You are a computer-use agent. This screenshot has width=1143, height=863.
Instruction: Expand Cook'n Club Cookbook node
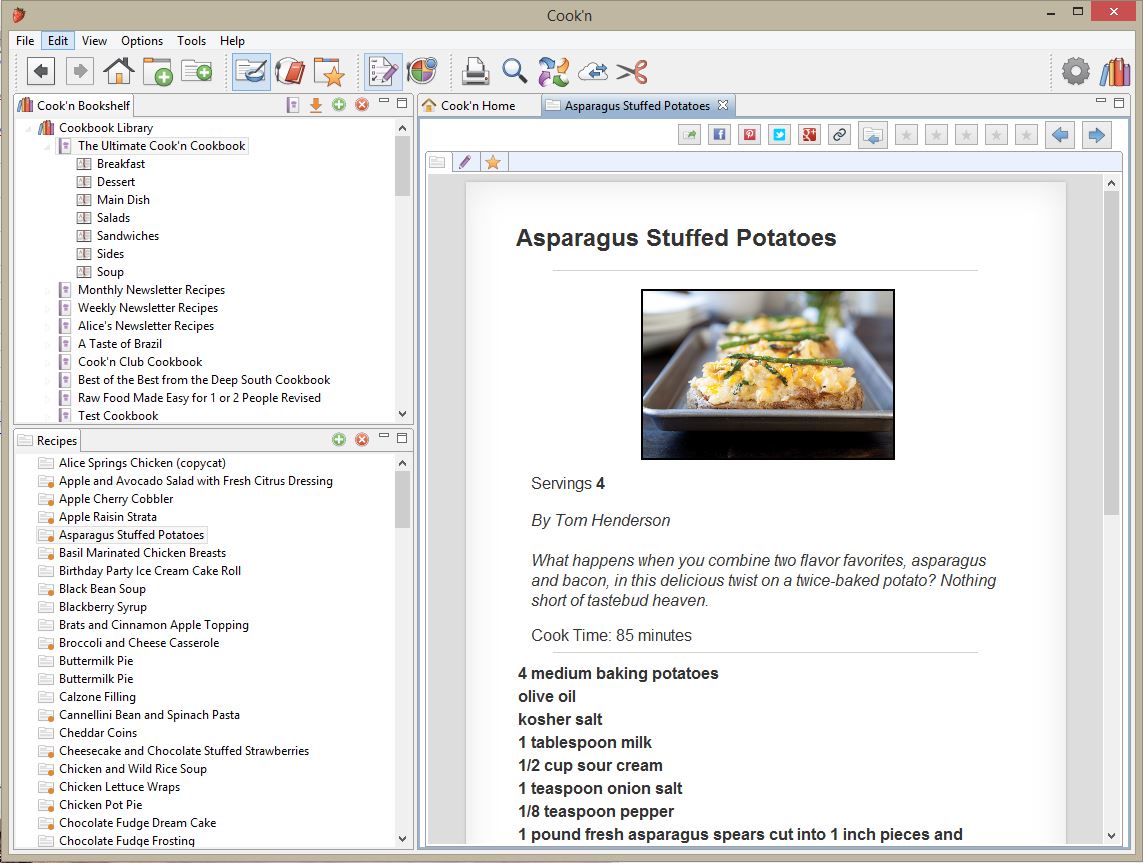[x=47, y=362]
